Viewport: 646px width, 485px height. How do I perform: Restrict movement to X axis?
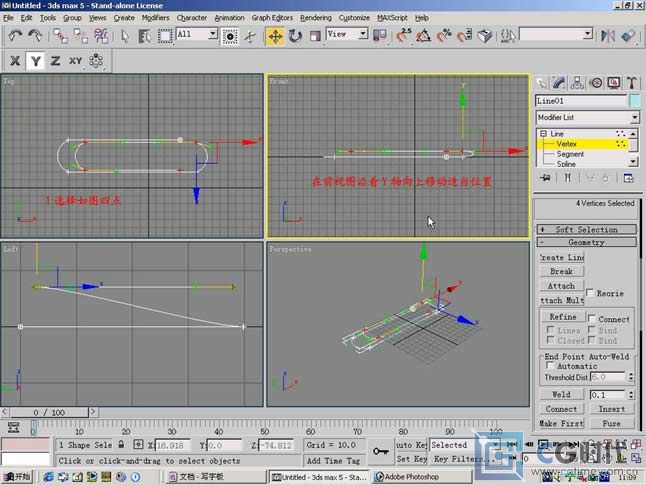[15, 61]
